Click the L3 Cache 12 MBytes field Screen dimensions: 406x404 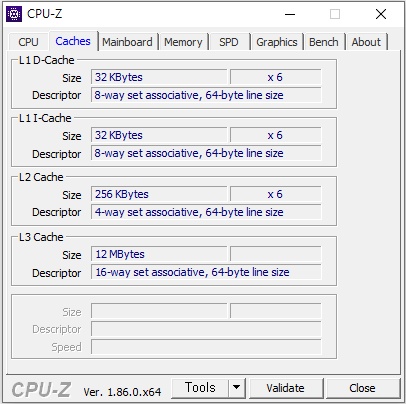coord(159,254)
